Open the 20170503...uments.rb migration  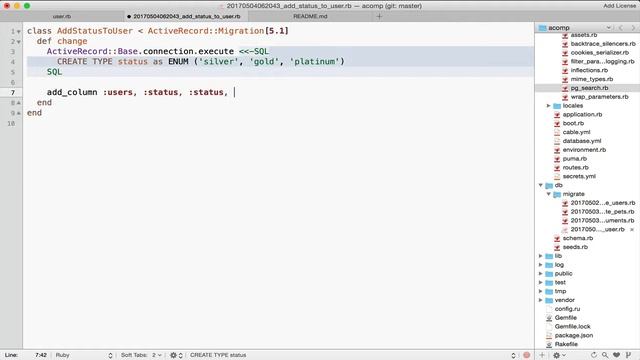pos(602,221)
